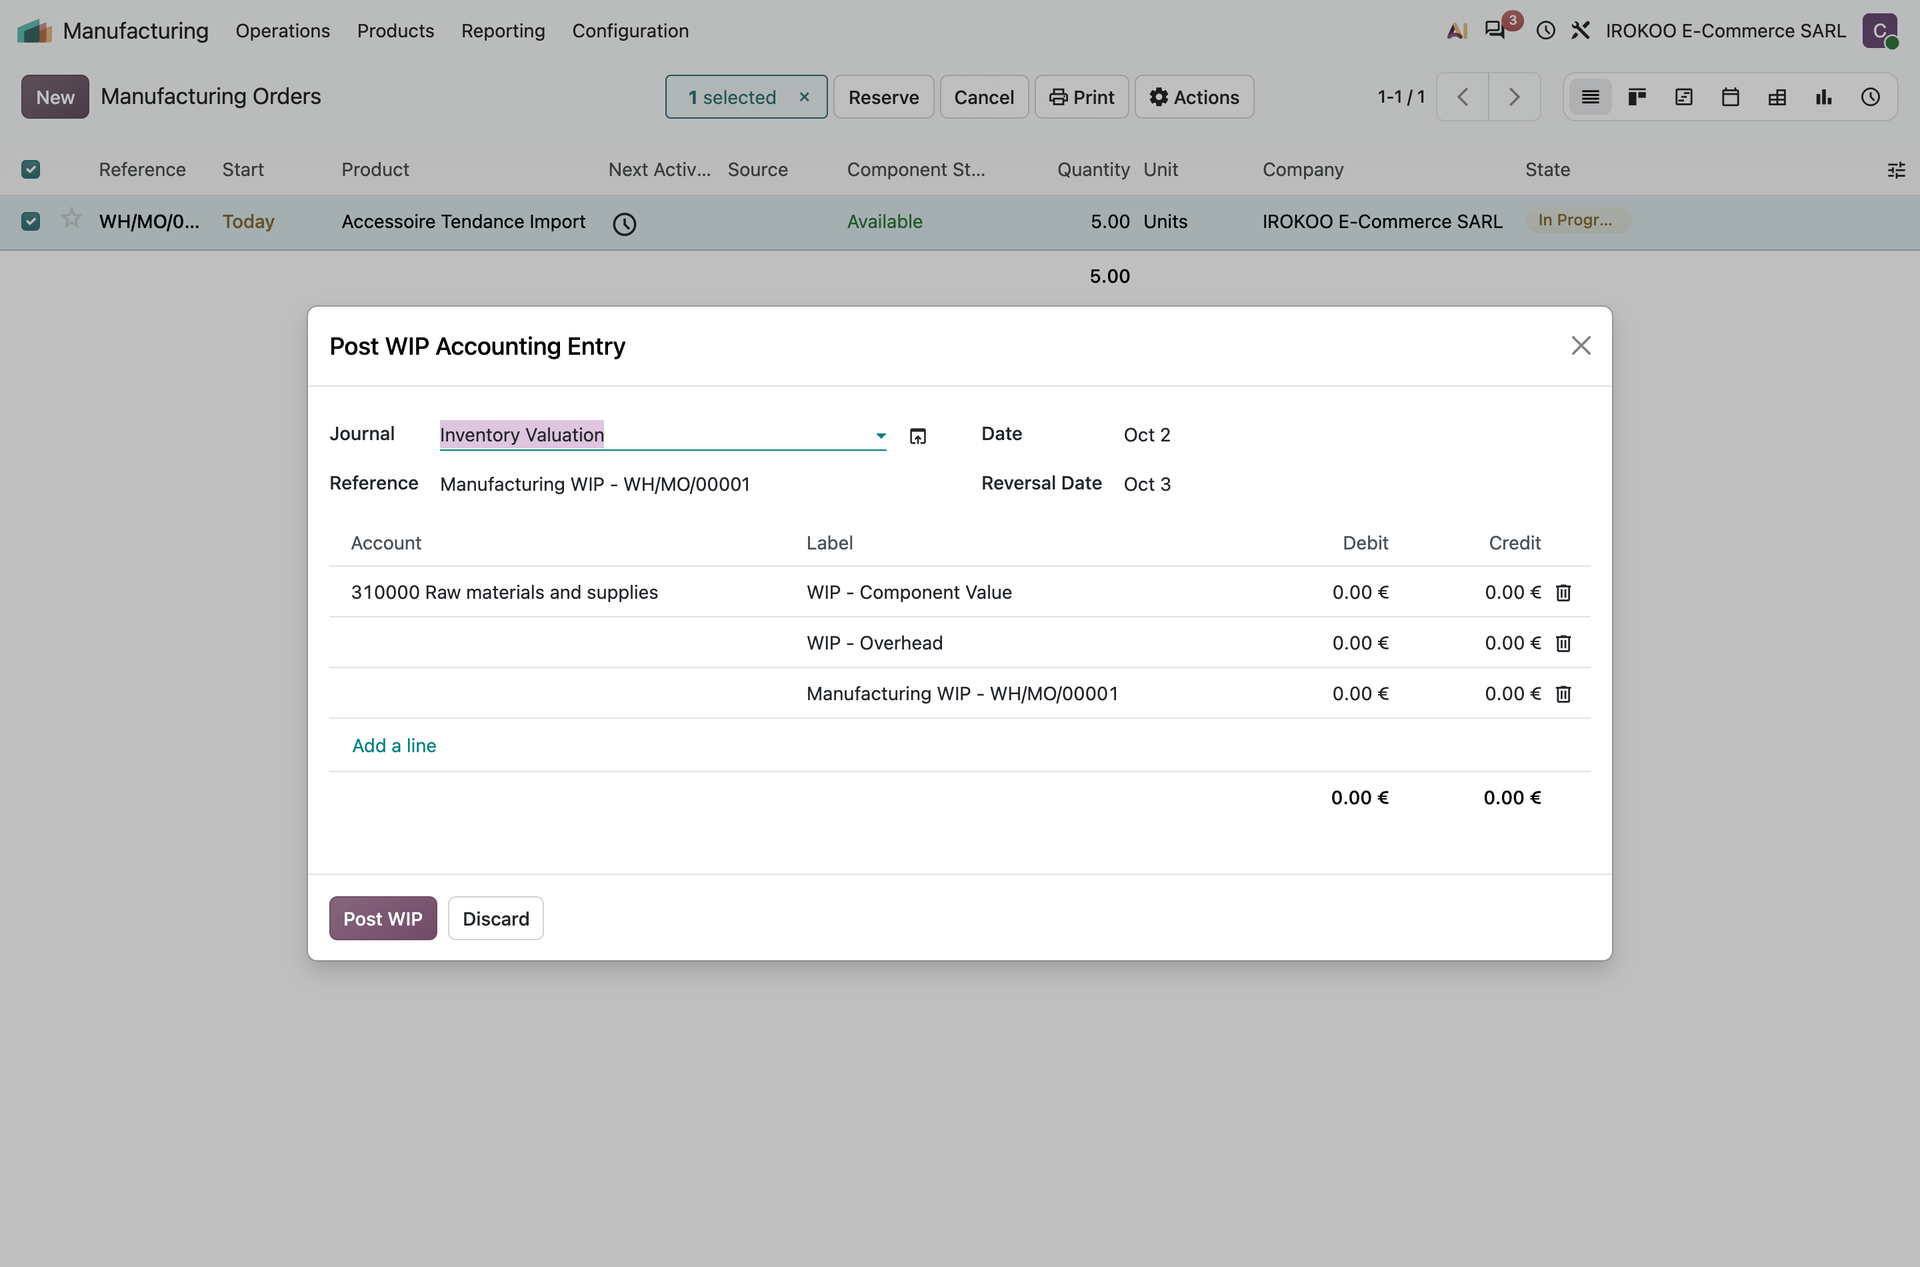The image size is (1920, 1267).
Task: Switch to pivot view
Action: 1777,97
